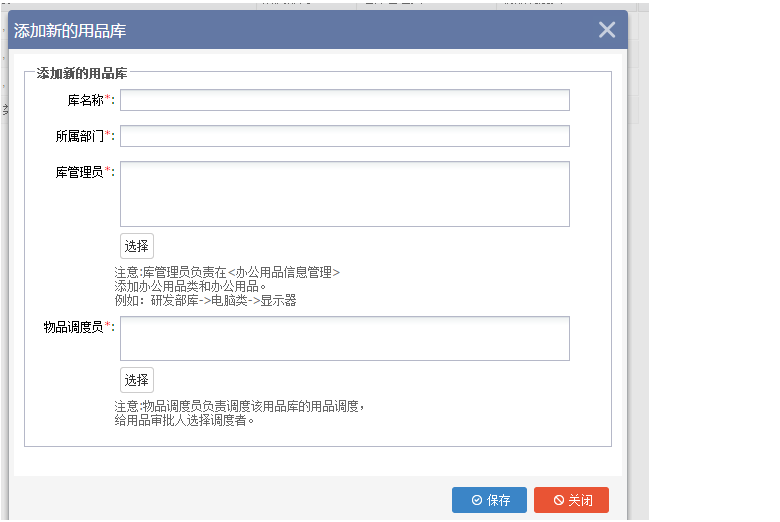Viewport: 780px width, 522px height.
Task: Open 选择 picker for 物品调度员
Action: point(137,380)
